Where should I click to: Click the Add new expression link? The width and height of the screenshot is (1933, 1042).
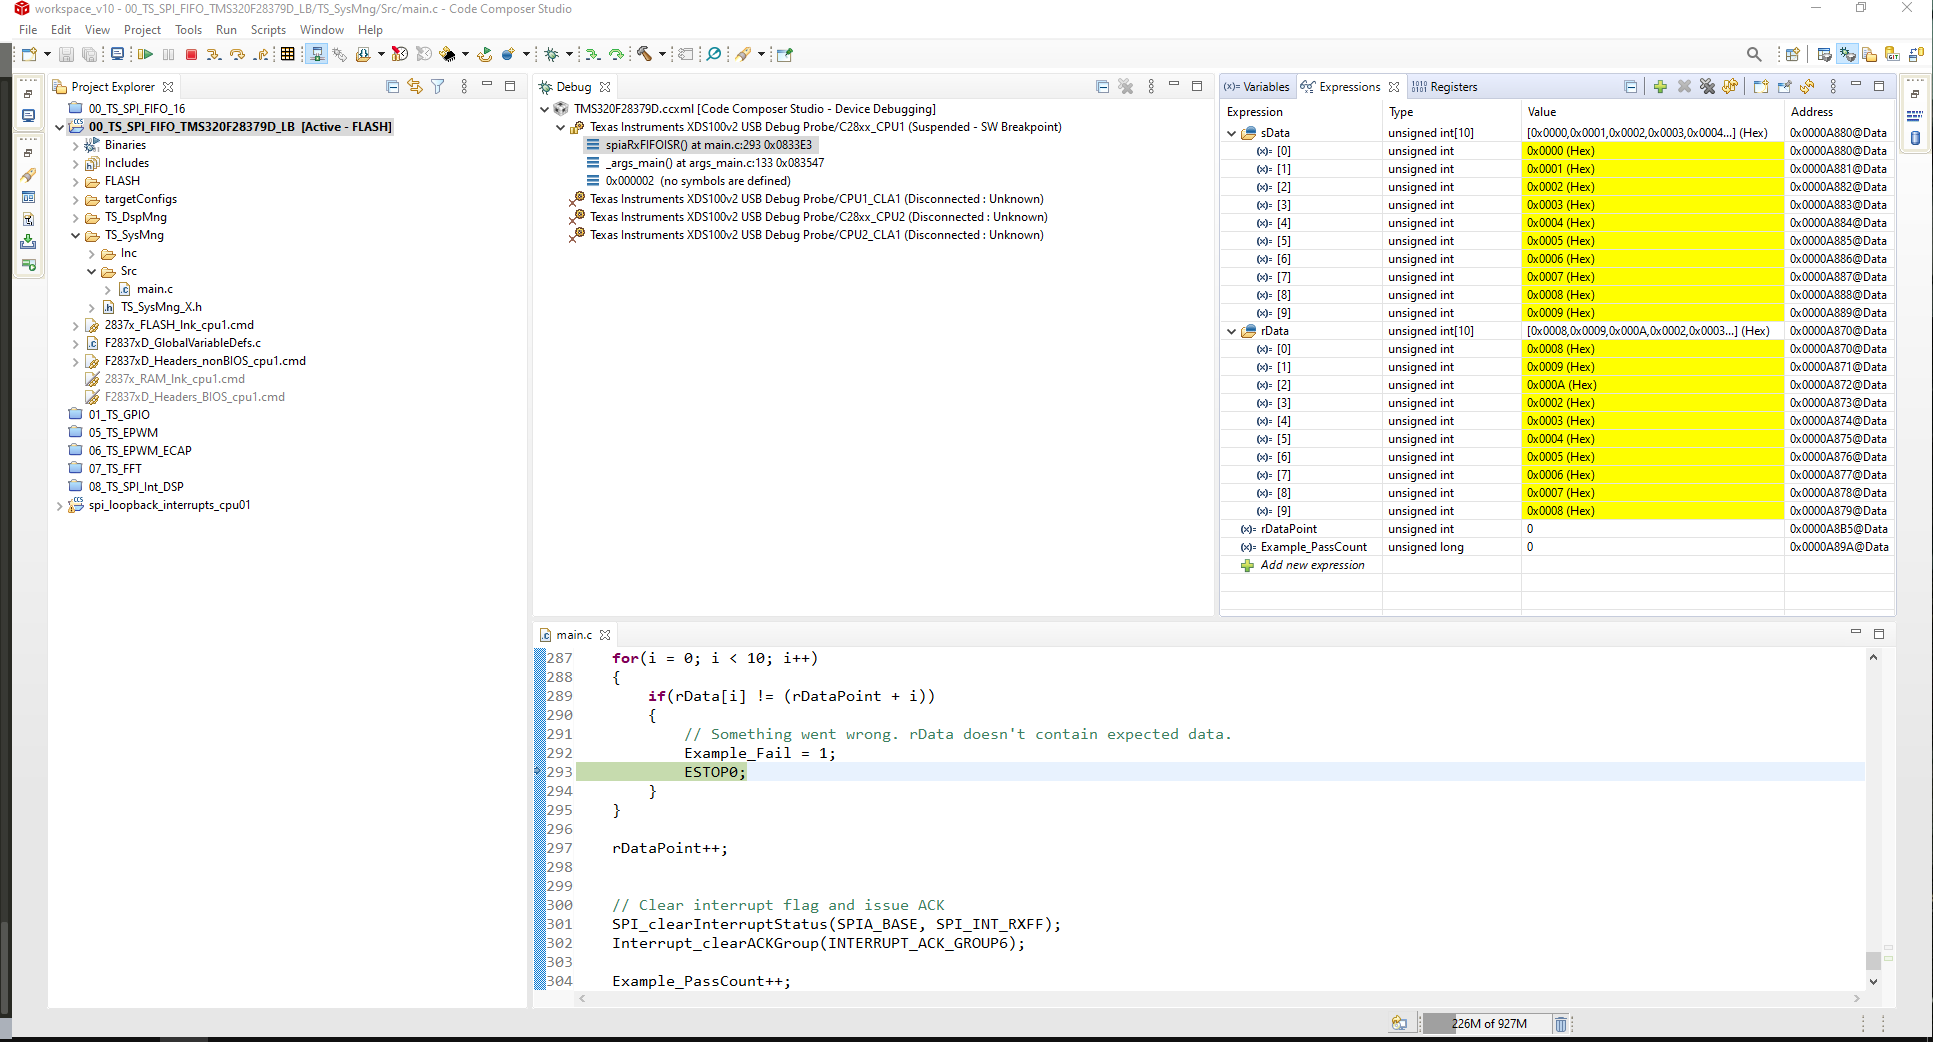(1311, 565)
